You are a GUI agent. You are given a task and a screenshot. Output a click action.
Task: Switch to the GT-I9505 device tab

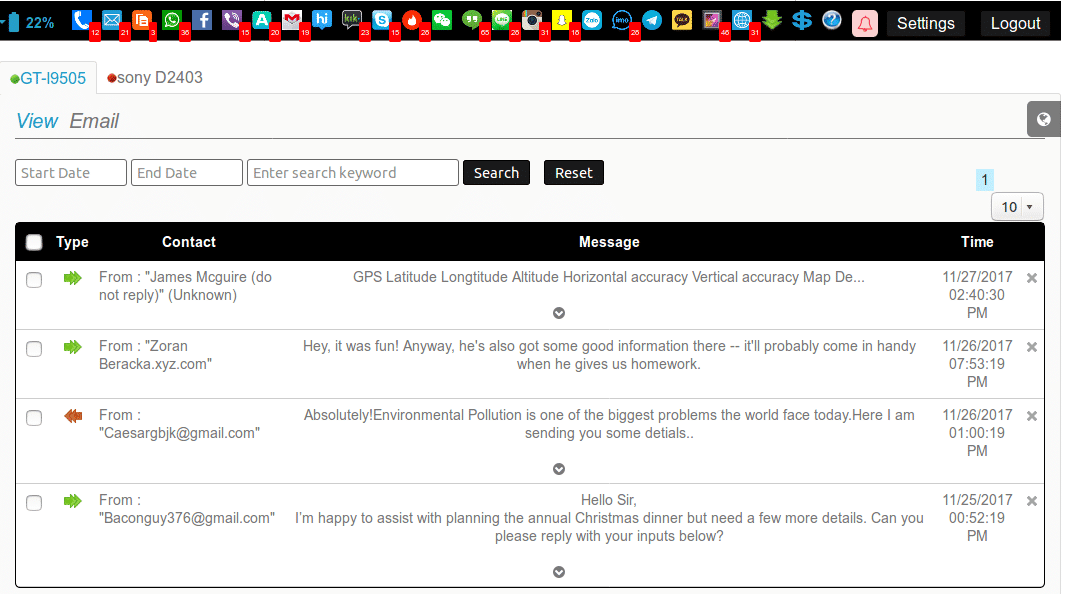point(49,78)
